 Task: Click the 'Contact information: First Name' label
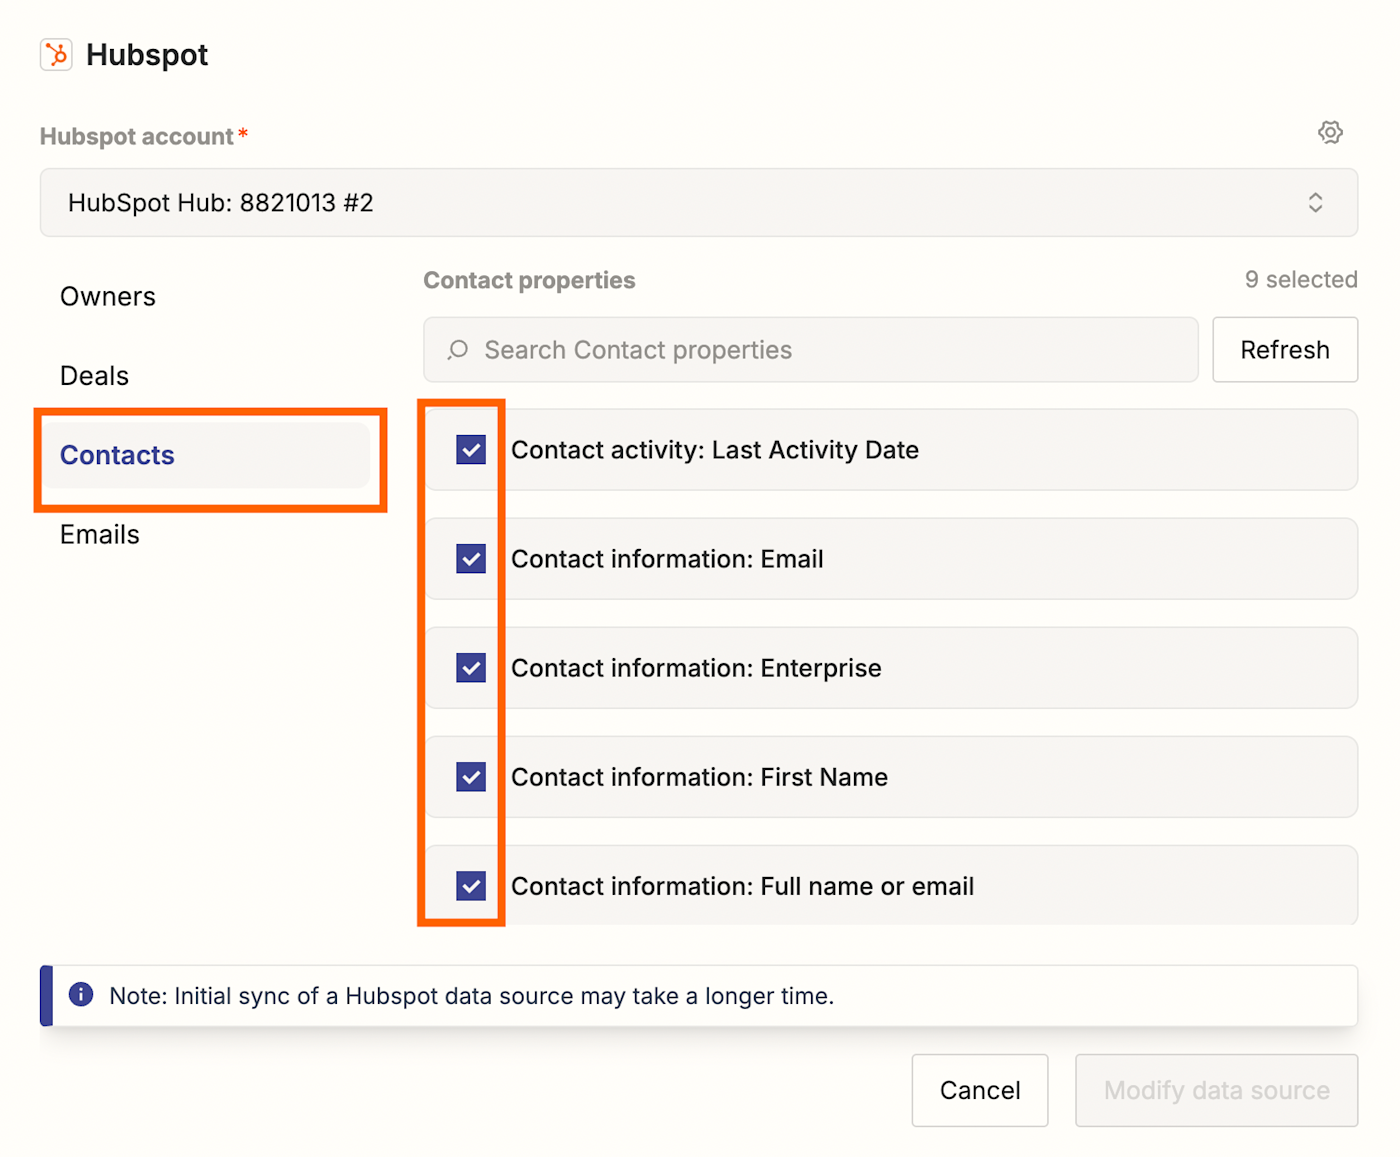point(699,777)
